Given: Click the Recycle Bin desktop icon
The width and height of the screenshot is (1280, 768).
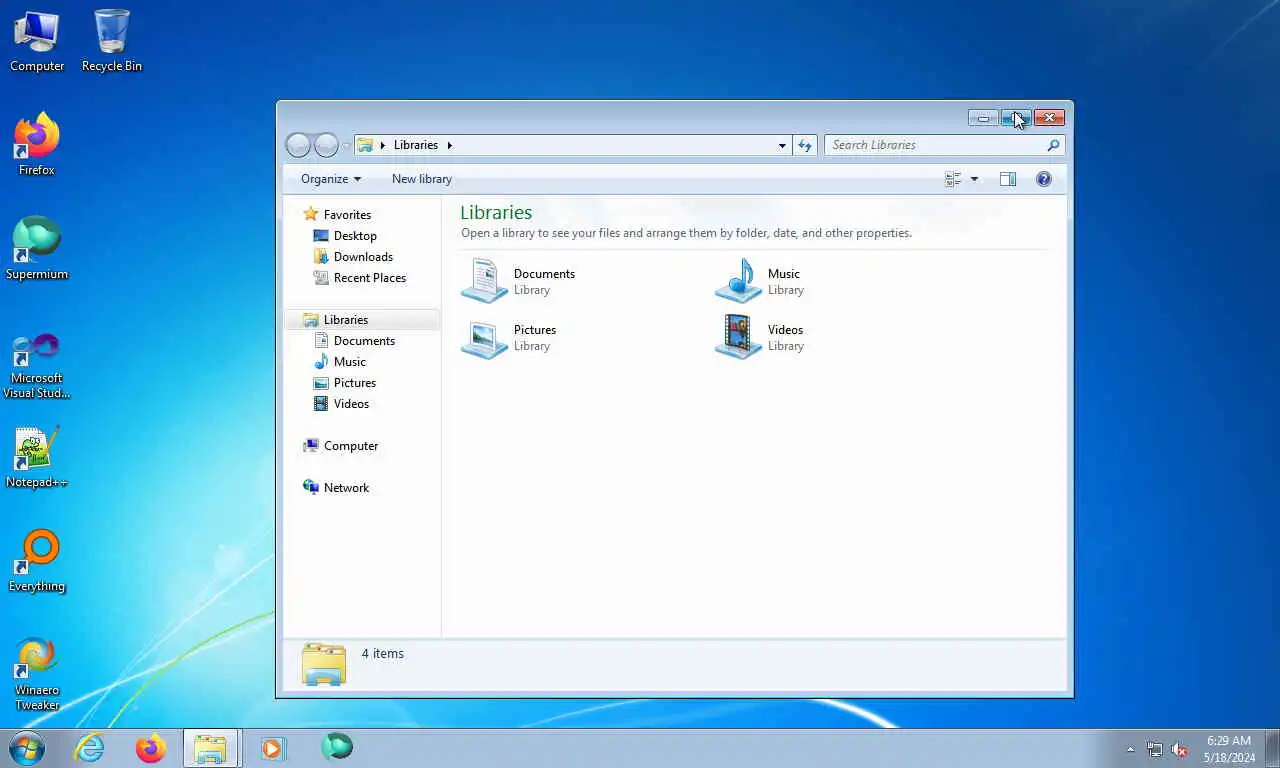Looking at the screenshot, I should 112,41.
